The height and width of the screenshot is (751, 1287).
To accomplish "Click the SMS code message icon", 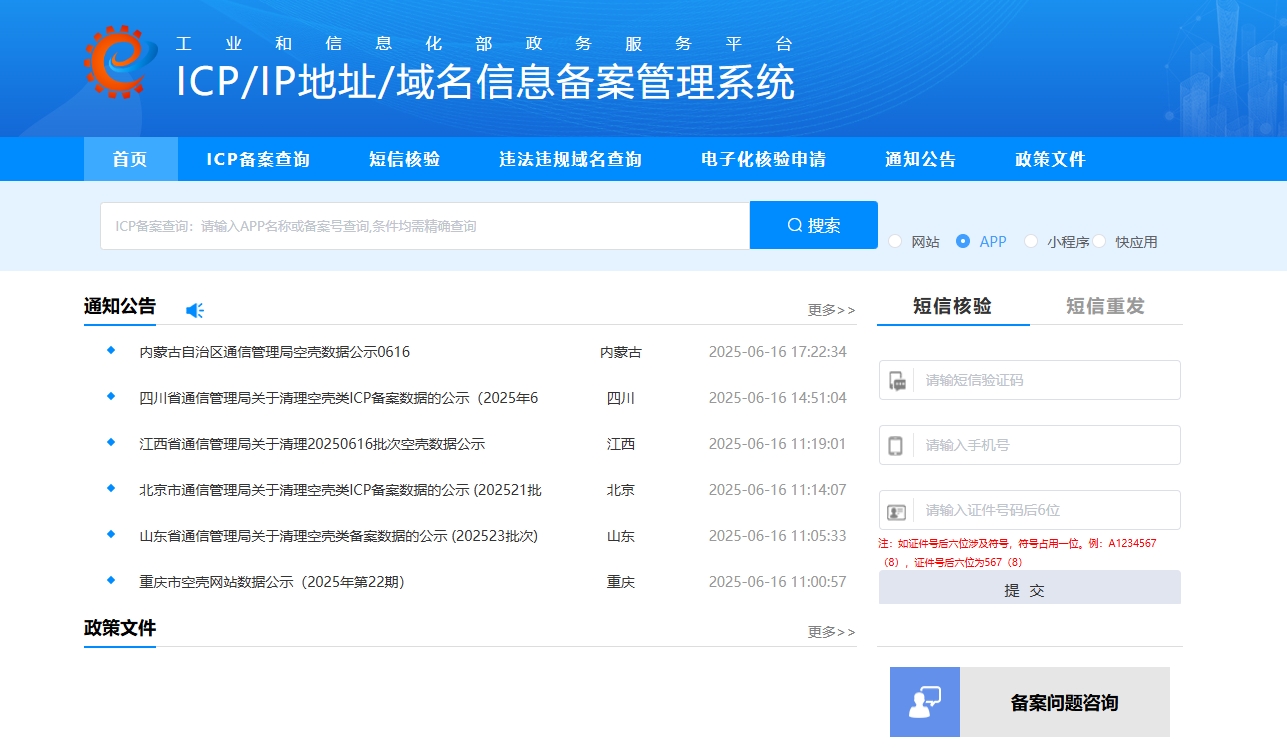I will (897, 381).
